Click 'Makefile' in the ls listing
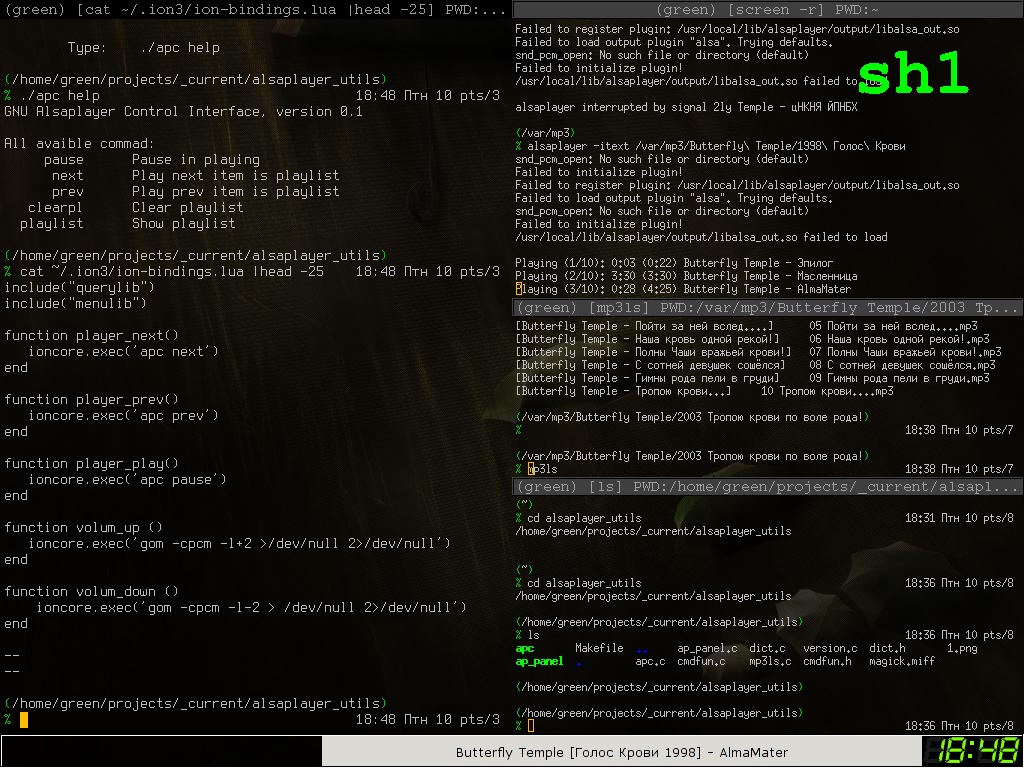 [599, 648]
